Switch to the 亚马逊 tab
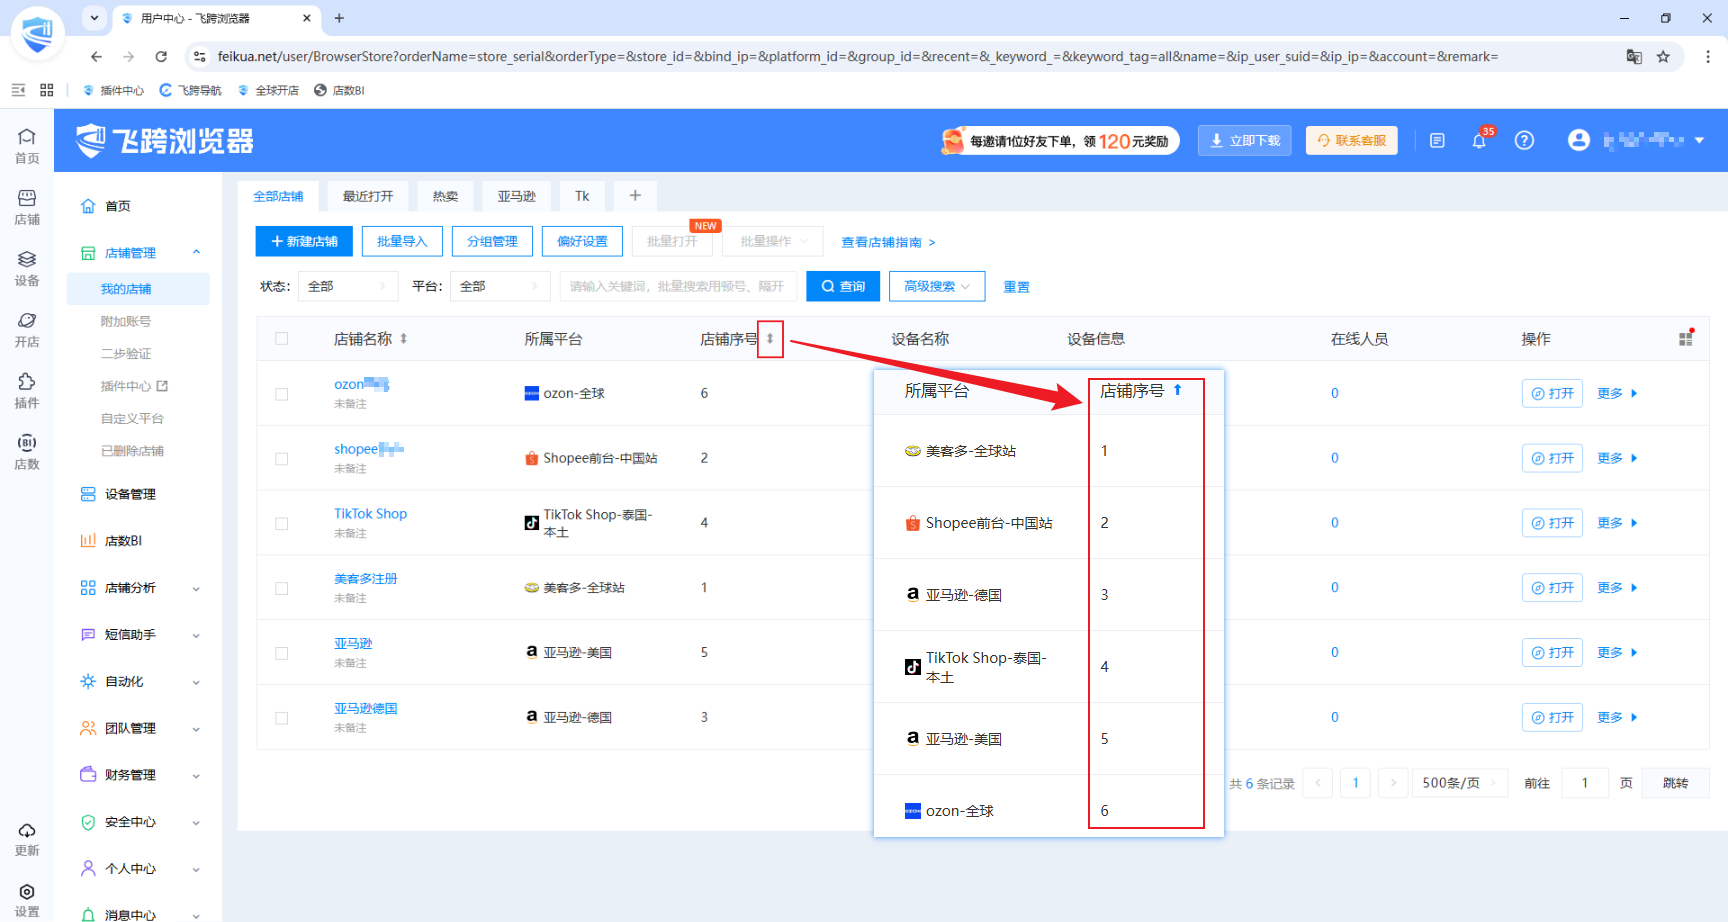1728x922 pixels. (517, 196)
